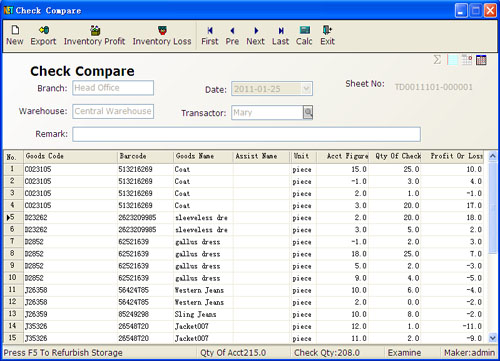The image size is (500, 361).
Task: Open Inventory Profit from the toolbar
Action: [95, 35]
